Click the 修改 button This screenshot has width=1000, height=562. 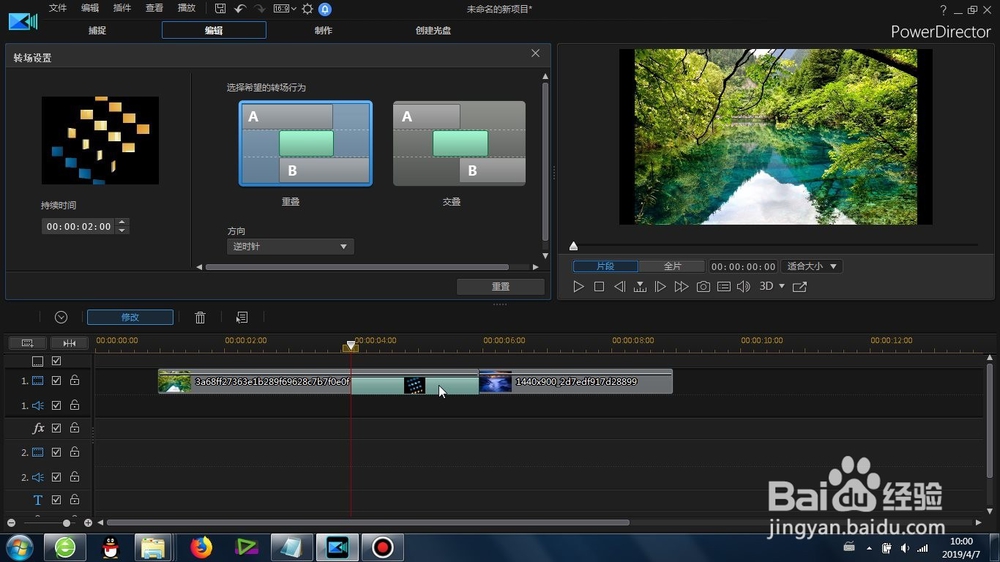point(130,317)
